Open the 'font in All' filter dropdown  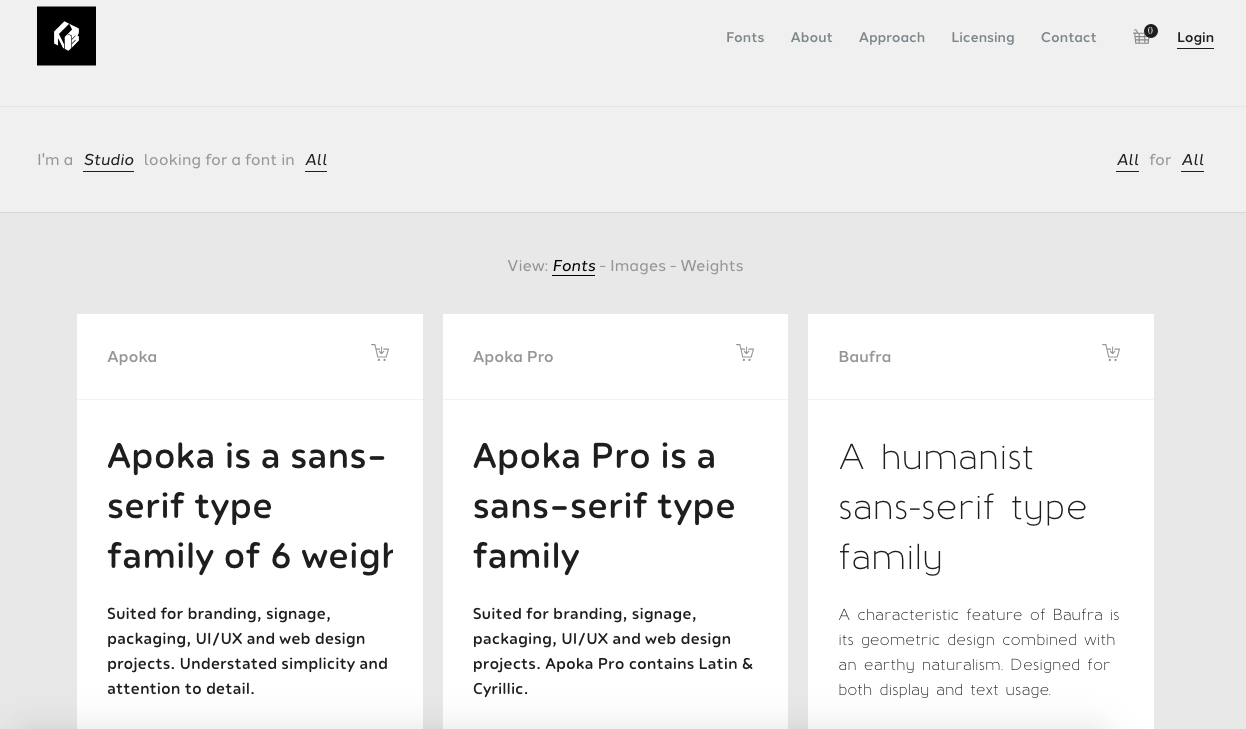point(316,160)
